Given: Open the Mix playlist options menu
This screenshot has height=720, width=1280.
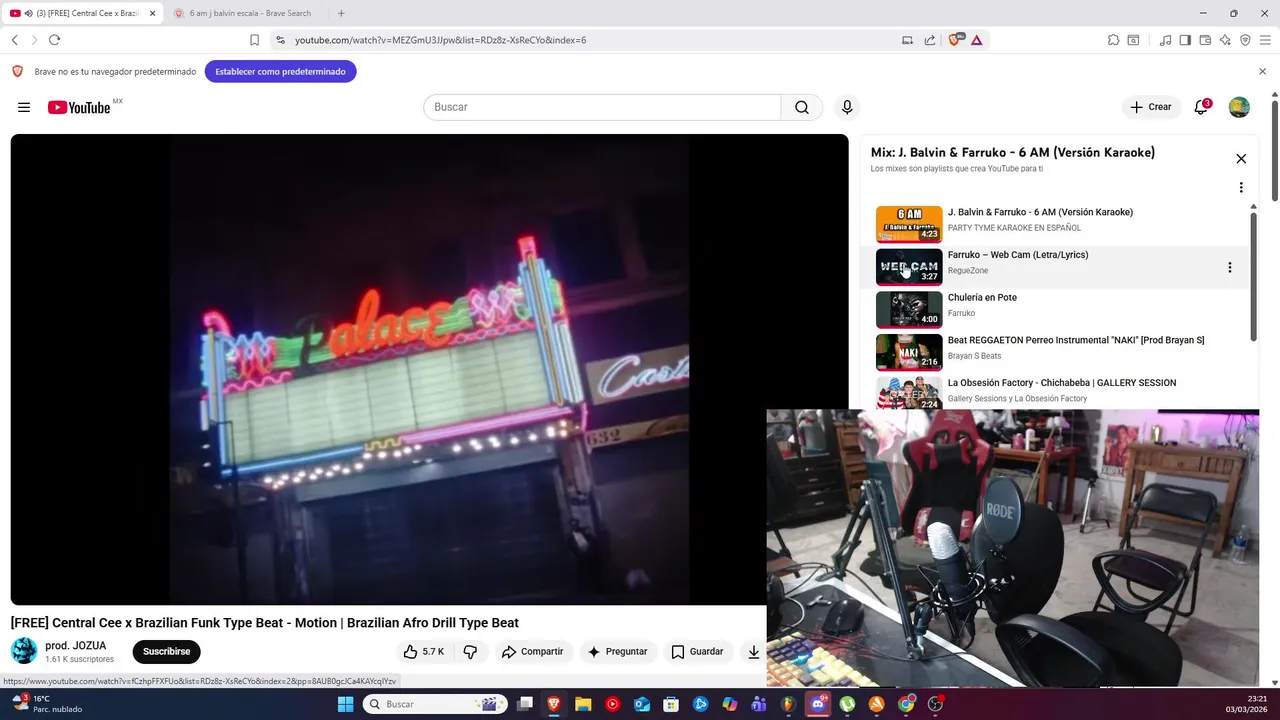Looking at the screenshot, I should (x=1241, y=188).
